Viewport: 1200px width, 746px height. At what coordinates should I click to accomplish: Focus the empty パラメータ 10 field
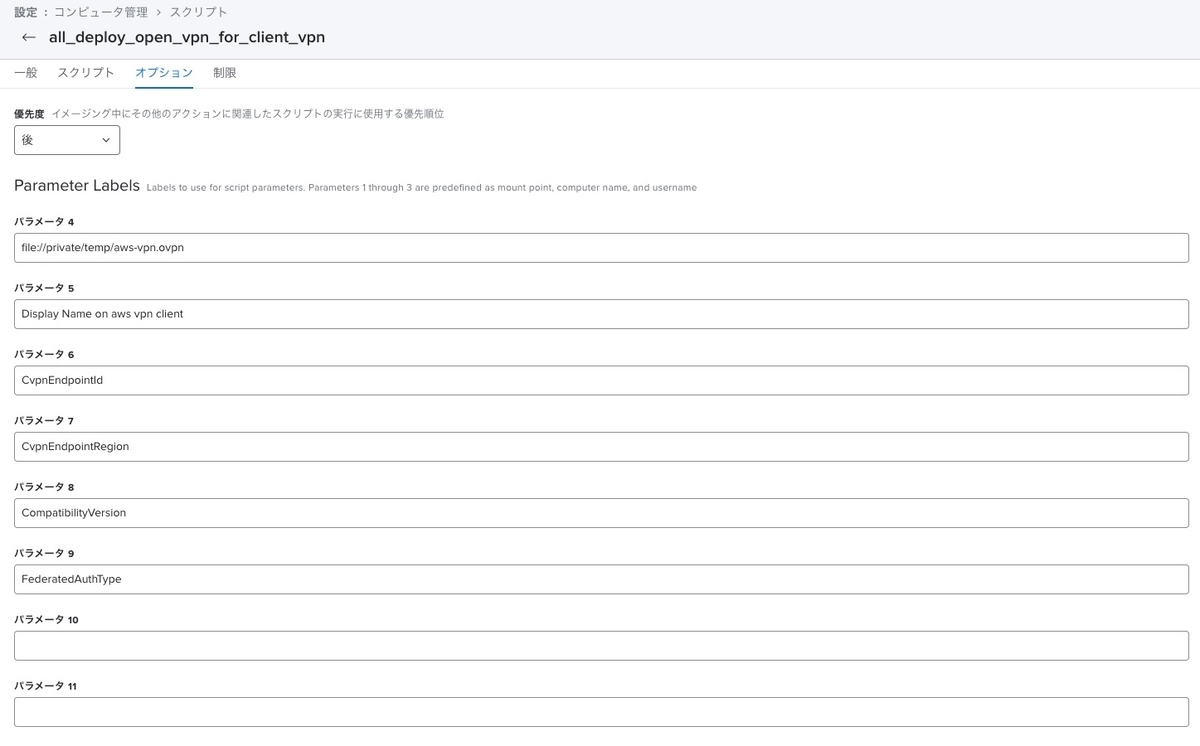pos(601,645)
